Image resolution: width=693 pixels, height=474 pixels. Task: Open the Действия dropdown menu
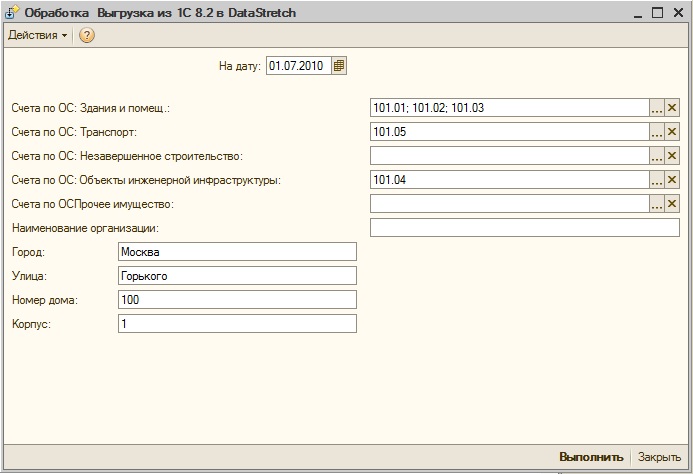pyautogui.click(x=37, y=35)
